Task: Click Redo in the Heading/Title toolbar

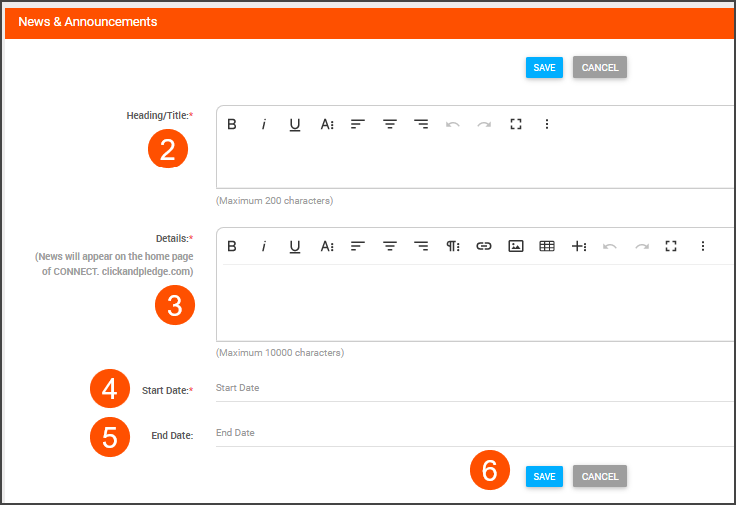Action: 484,124
